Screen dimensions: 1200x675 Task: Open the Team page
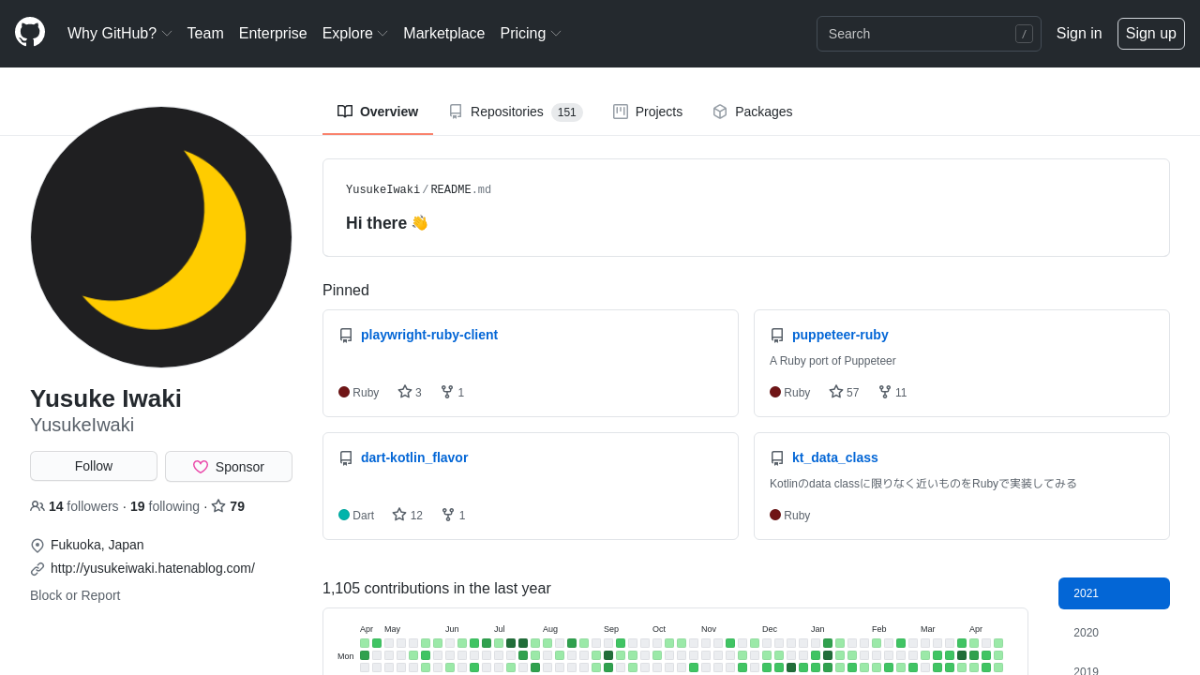(205, 33)
